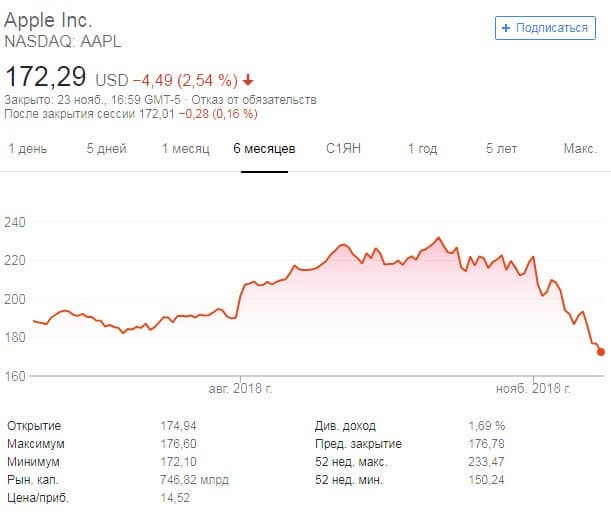Click the авг. 2018 г. axis label
The image size is (611, 512).
click(241, 389)
